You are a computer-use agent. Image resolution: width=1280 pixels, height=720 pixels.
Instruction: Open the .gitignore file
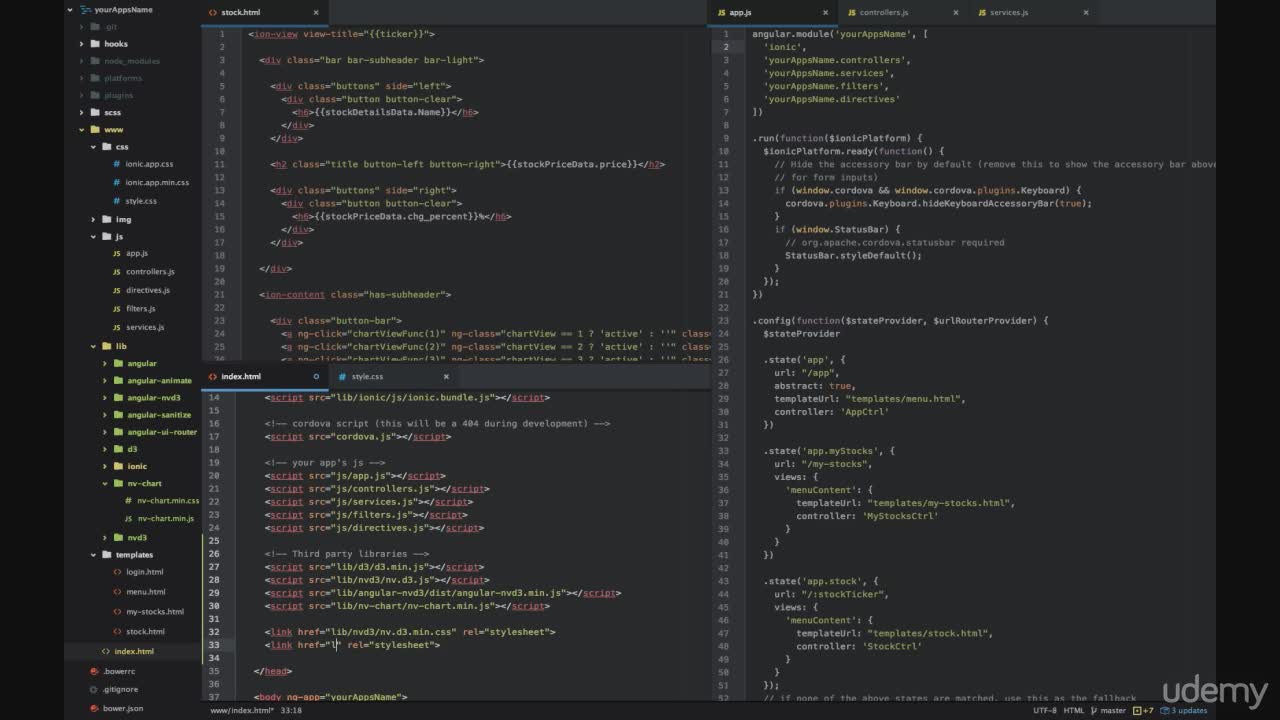coord(120,689)
